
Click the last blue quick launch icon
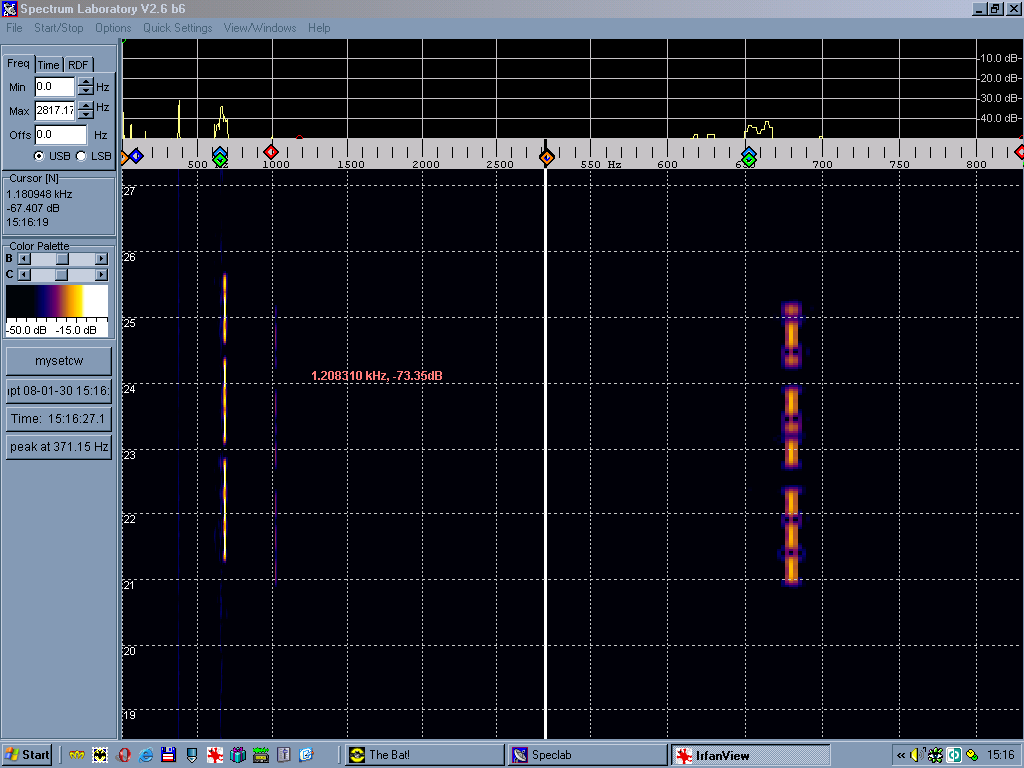(306, 756)
